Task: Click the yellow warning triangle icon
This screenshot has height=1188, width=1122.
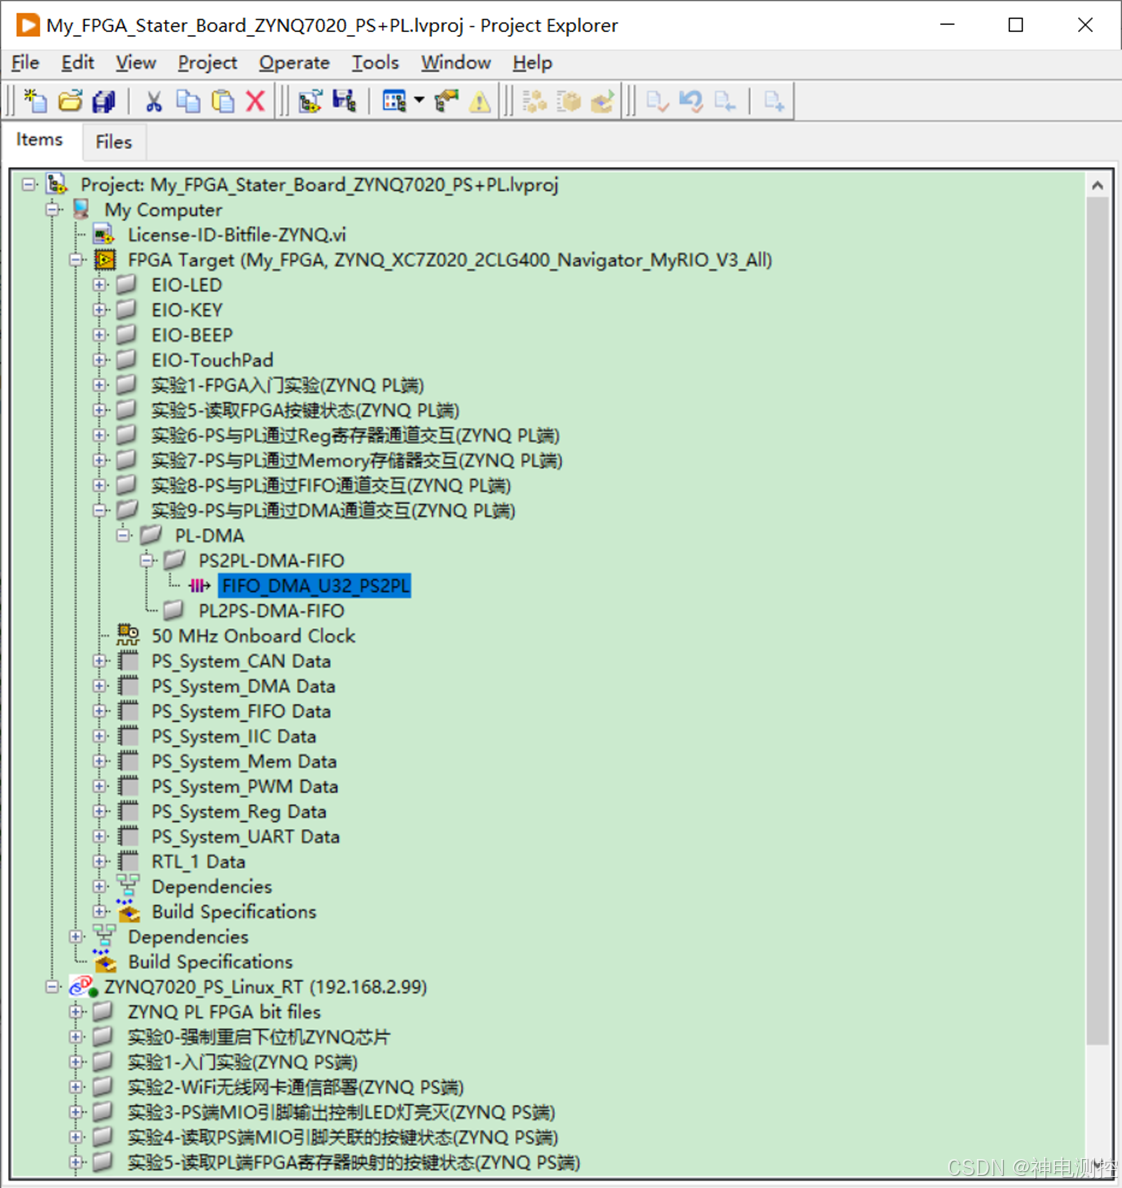Action: tap(480, 101)
